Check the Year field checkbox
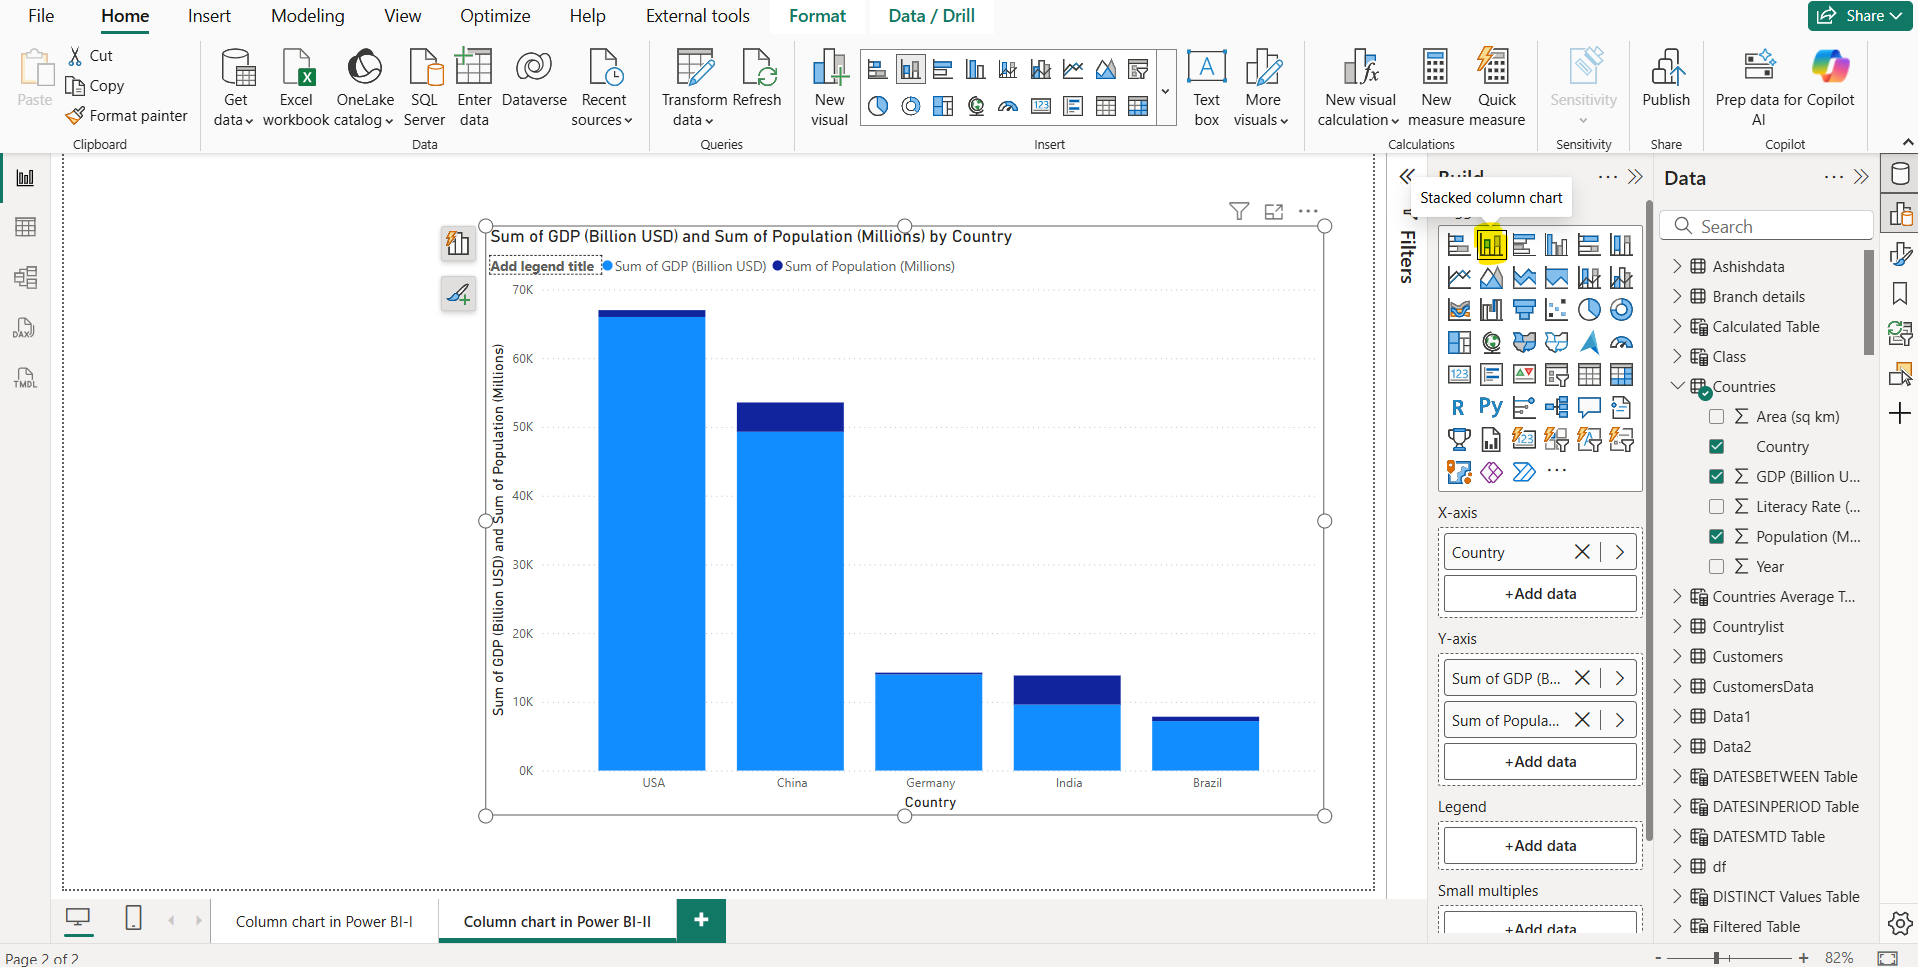Screen dimensions: 1918x967 pyautogui.click(x=1718, y=566)
